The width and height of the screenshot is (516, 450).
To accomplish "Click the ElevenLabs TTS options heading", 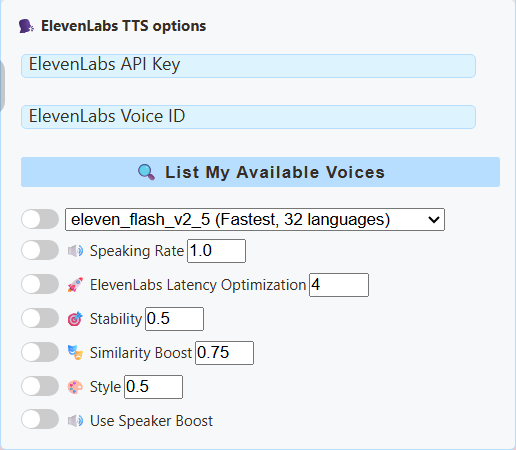I will pyautogui.click(x=123, y=26).
